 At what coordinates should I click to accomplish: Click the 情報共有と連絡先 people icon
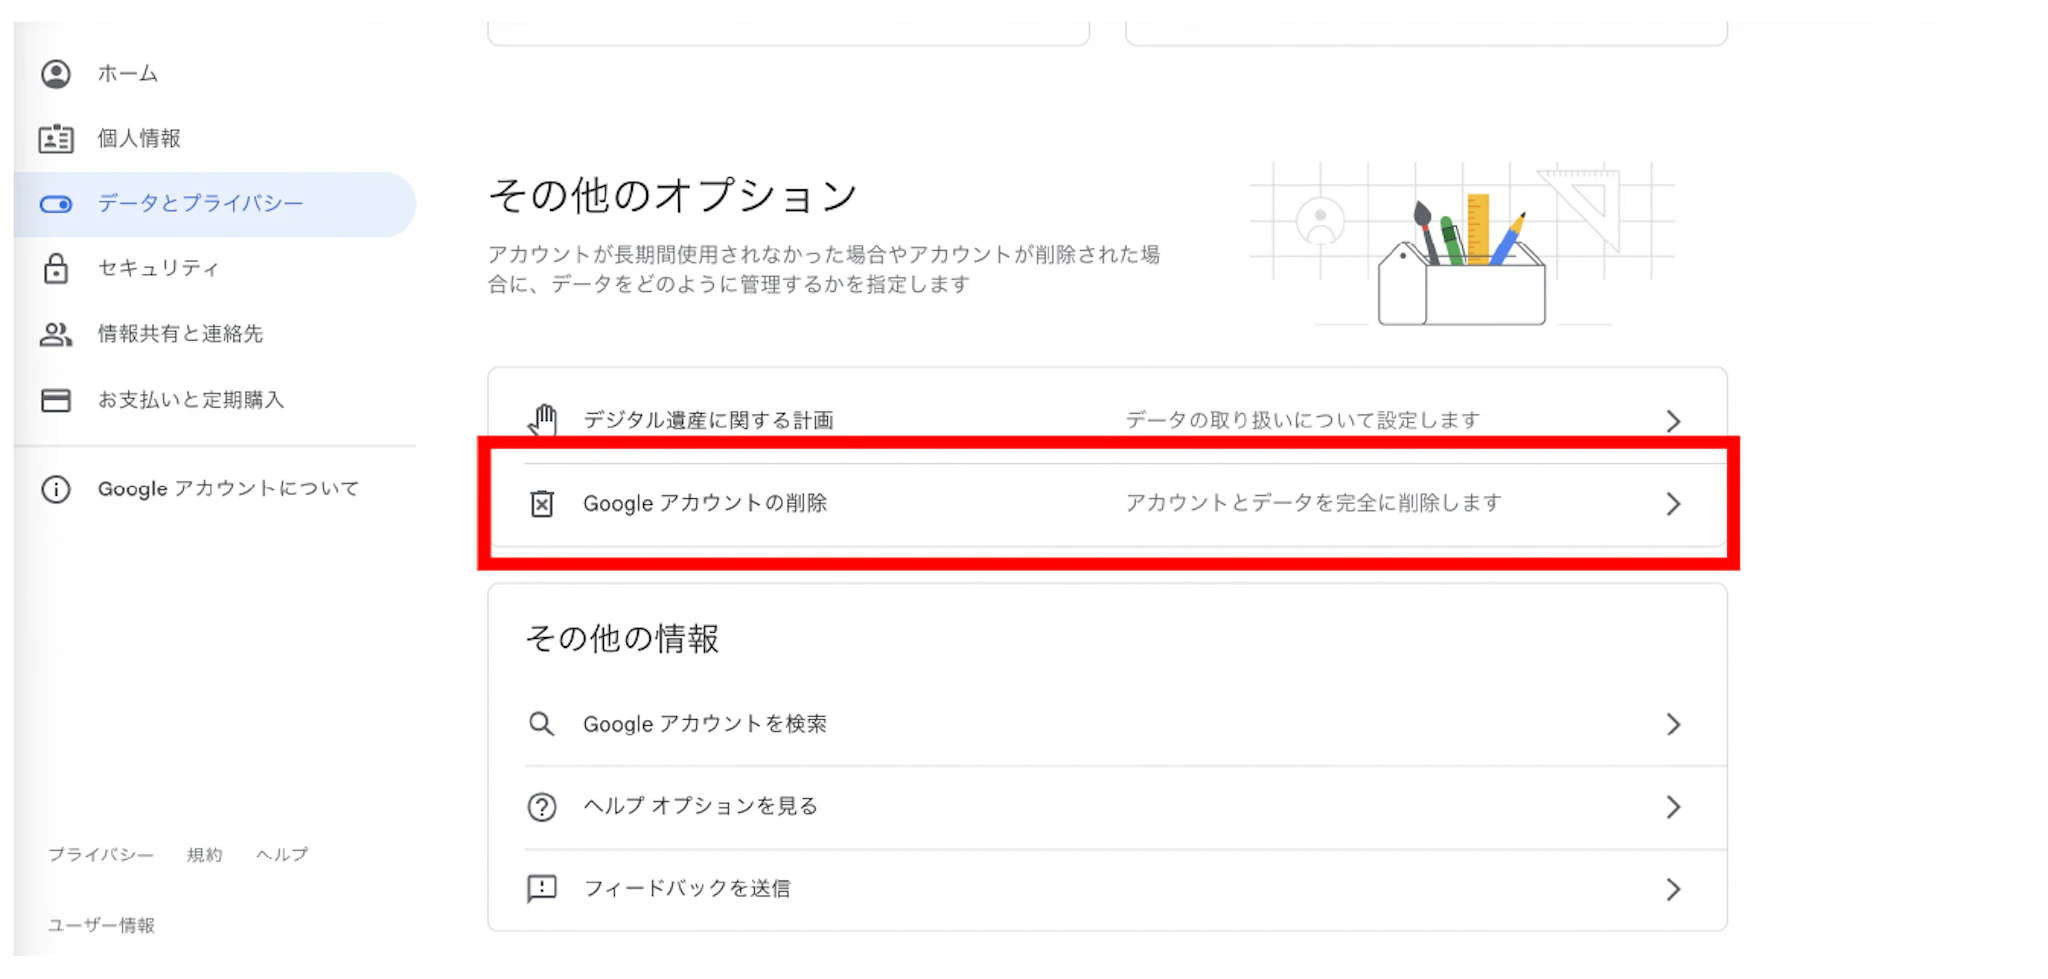click(x=56, y=334)
